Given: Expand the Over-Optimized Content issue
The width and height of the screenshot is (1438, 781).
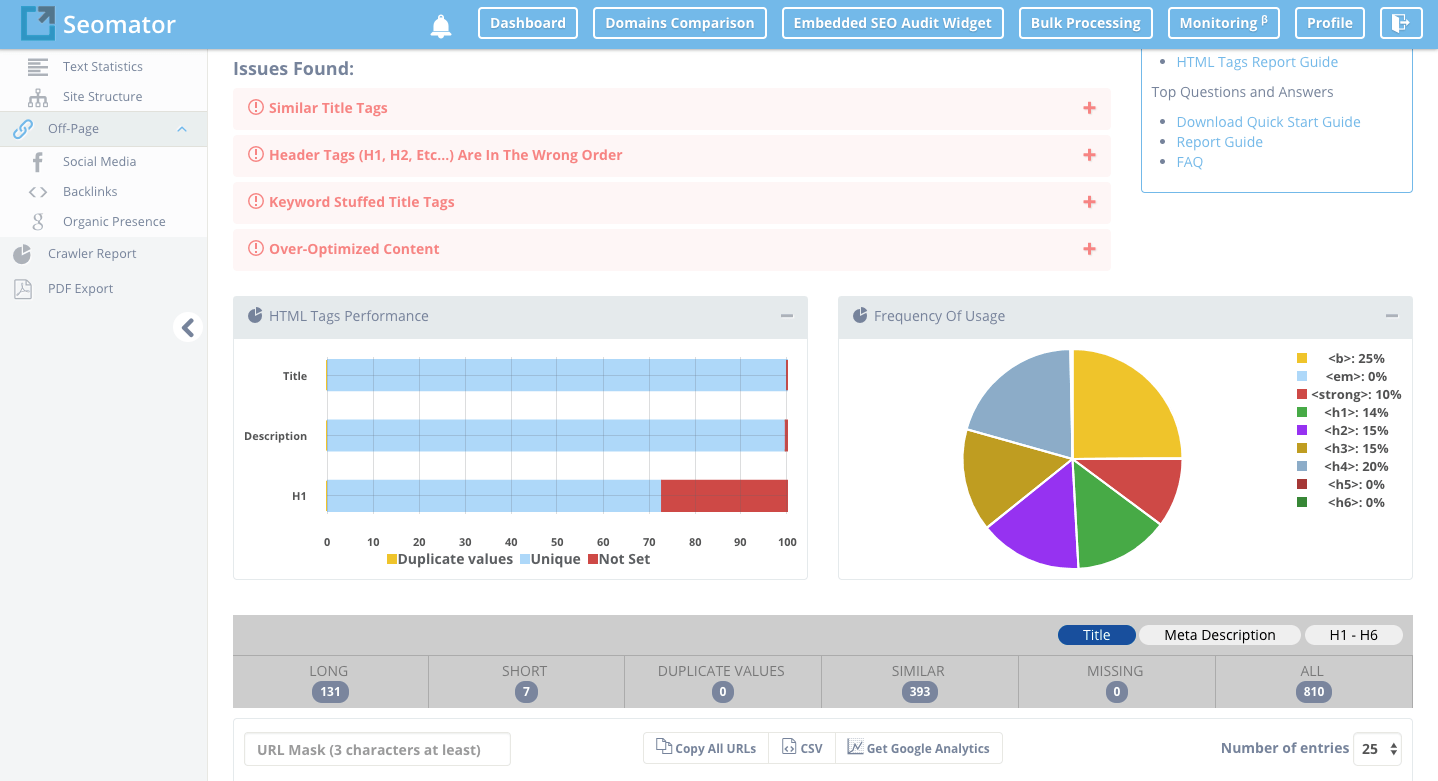Looking at the screenshot, I should coord(1089,249).
